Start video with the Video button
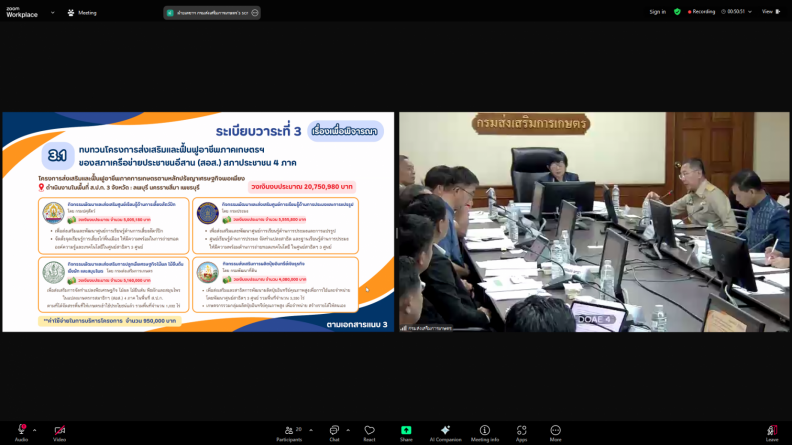This screenshot has height=445, width=792. click(x=60, y=432)
